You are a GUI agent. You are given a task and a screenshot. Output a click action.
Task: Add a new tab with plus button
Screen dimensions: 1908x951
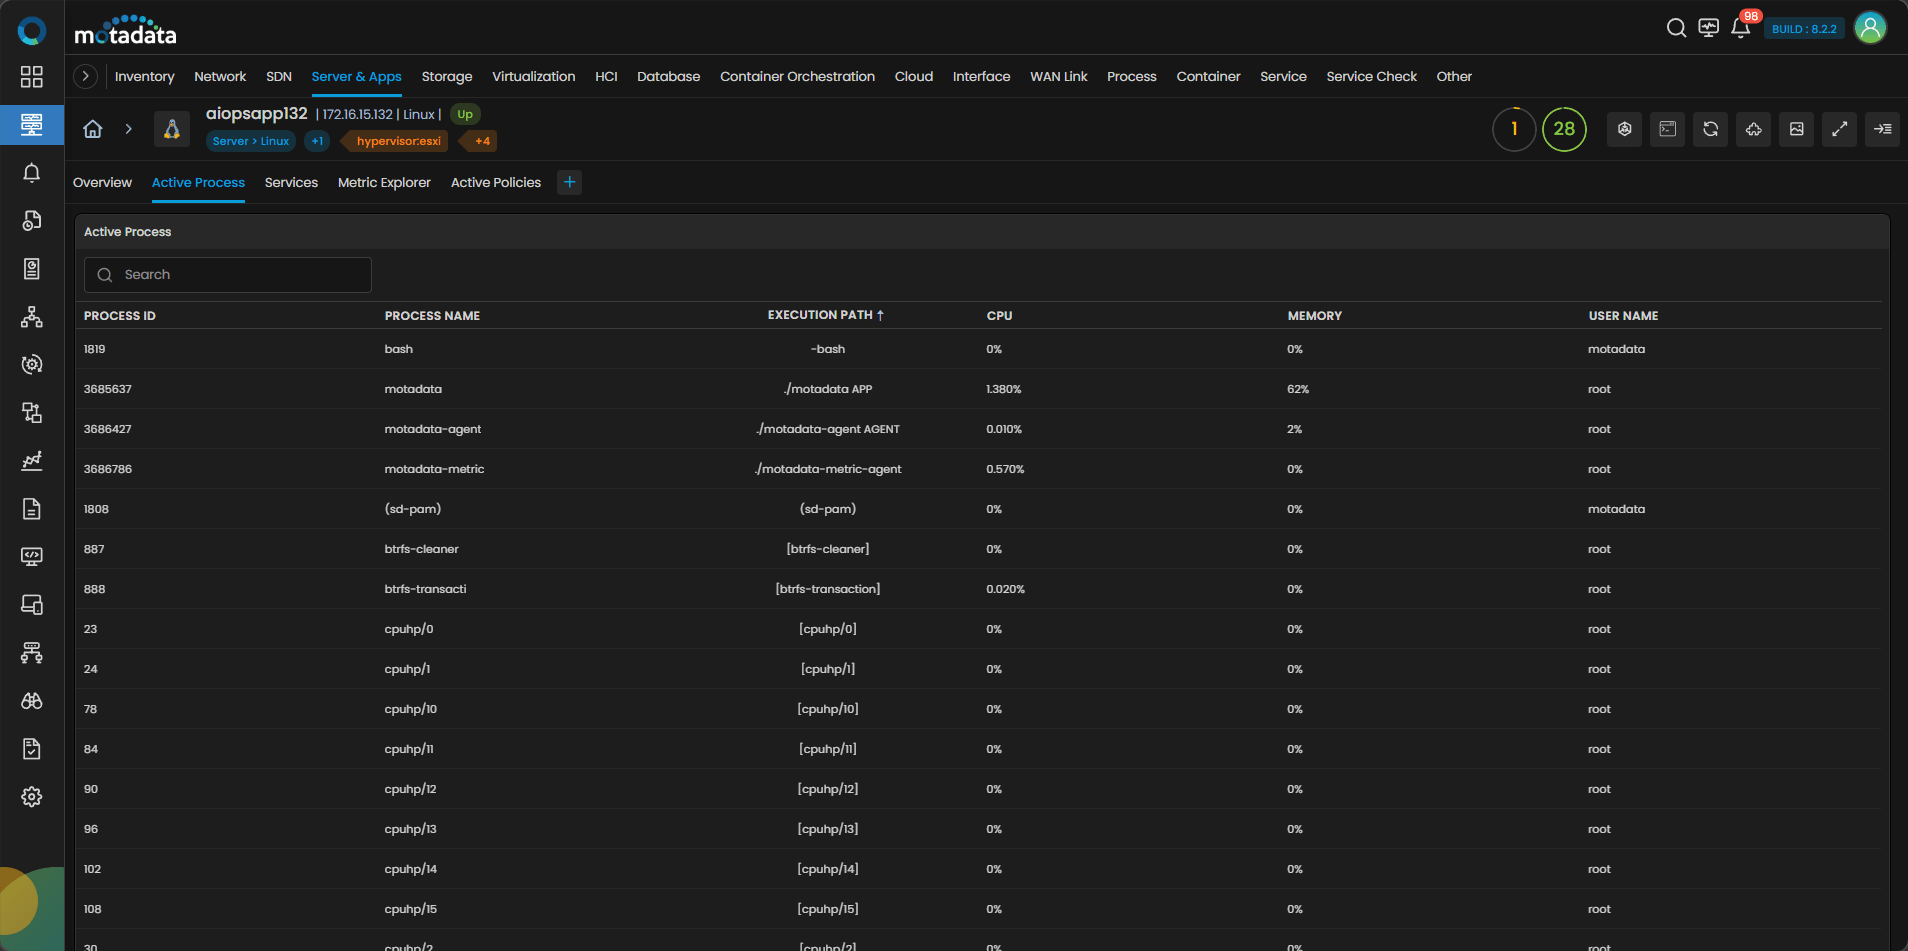point(569,182)
